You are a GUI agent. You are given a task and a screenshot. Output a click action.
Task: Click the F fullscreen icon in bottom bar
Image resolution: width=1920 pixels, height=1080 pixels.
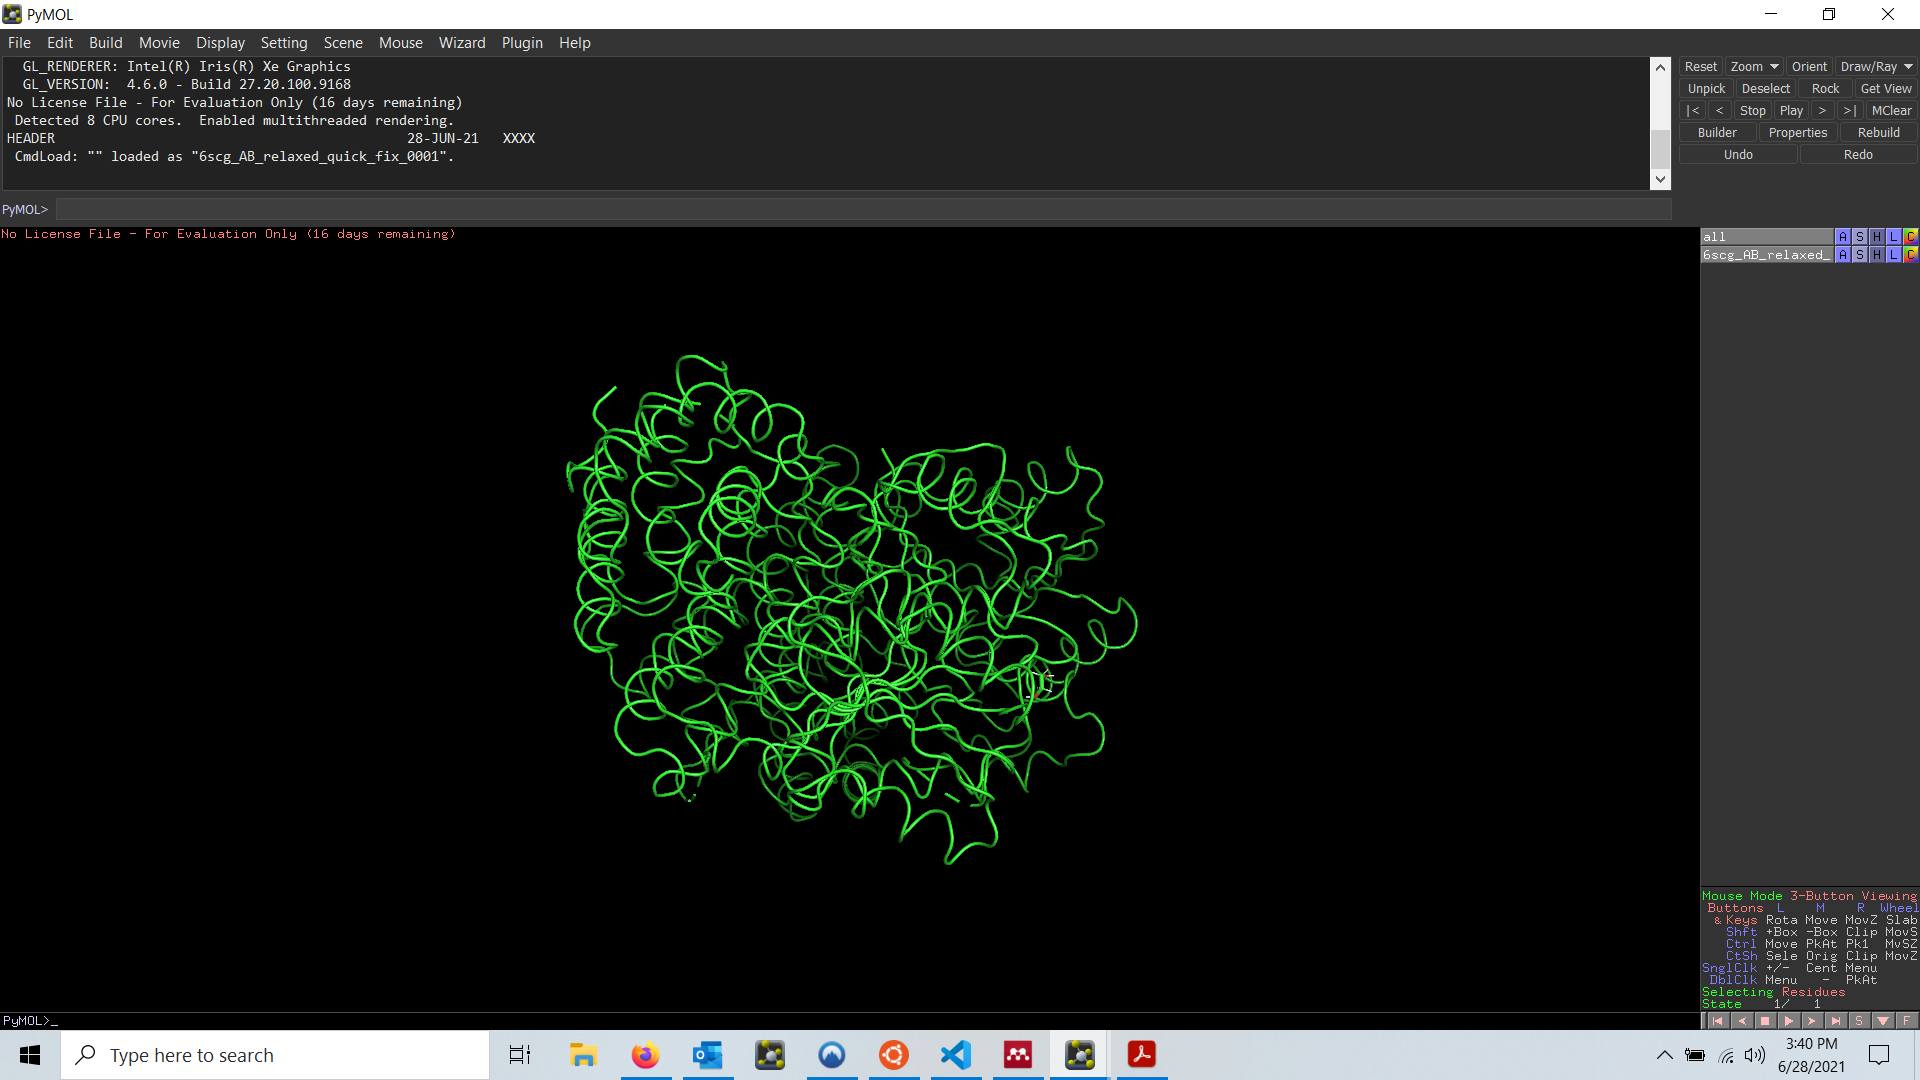(x=1906, y=1021)
